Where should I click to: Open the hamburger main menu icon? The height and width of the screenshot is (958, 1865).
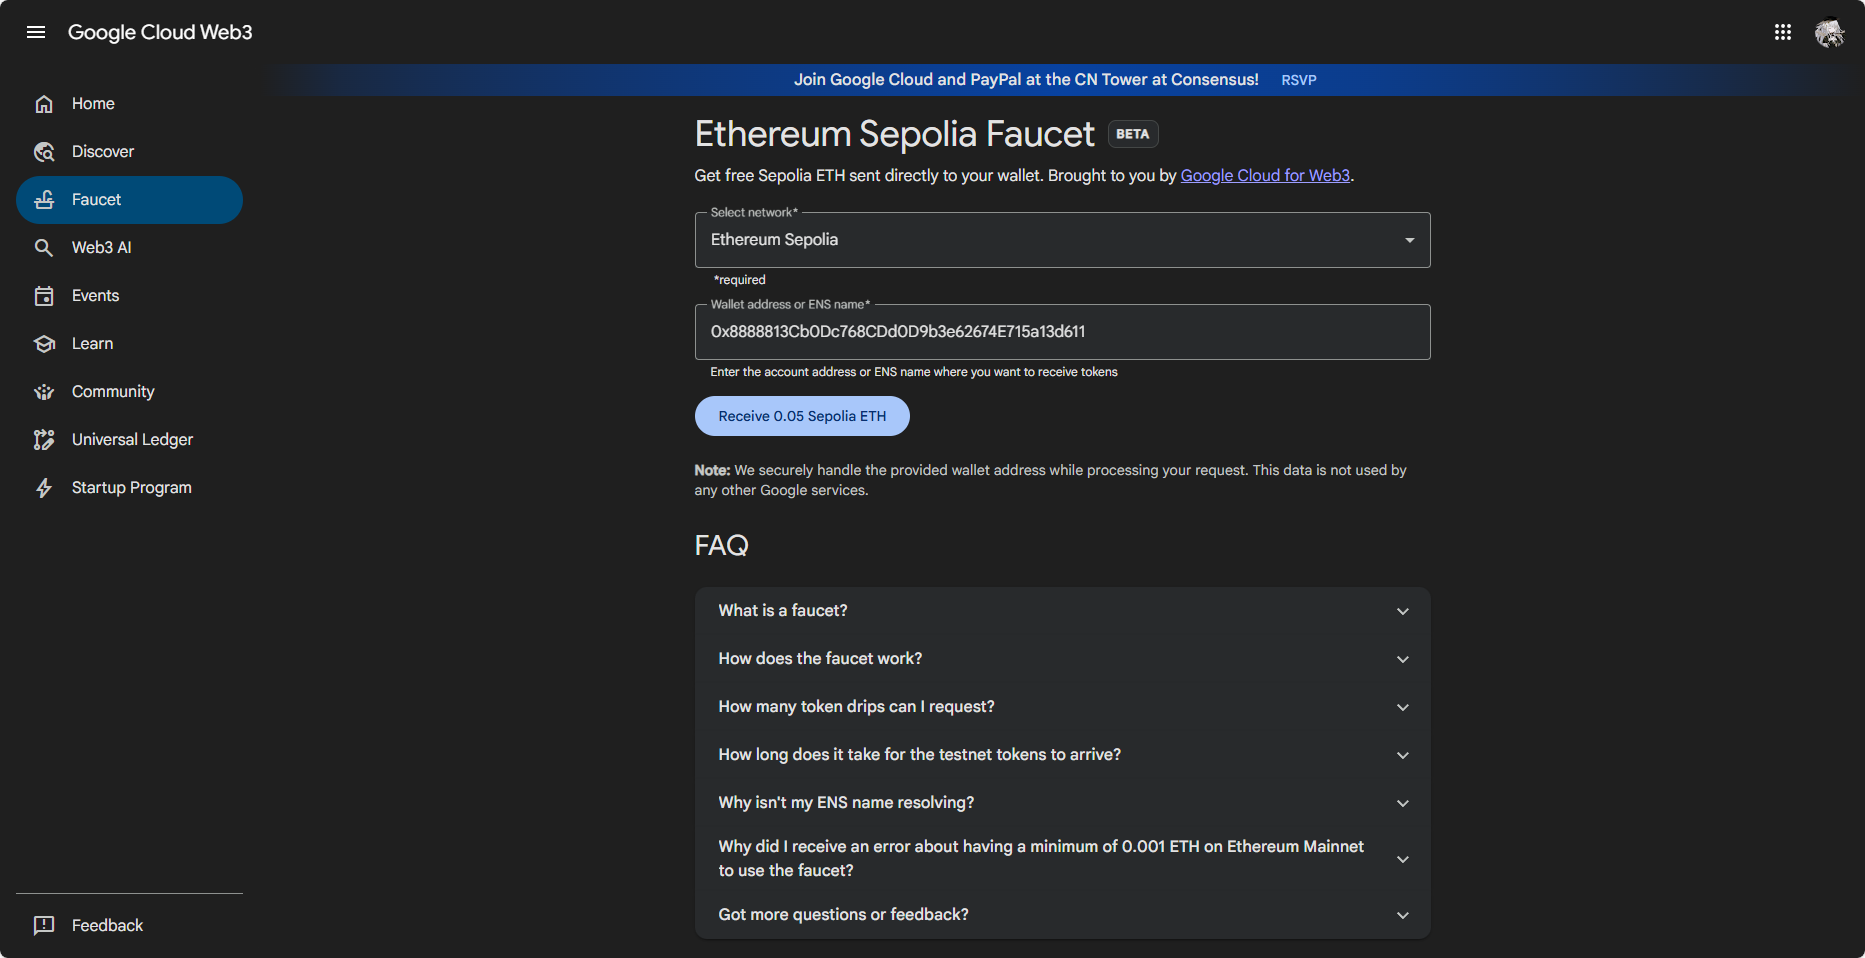point(36,32)
